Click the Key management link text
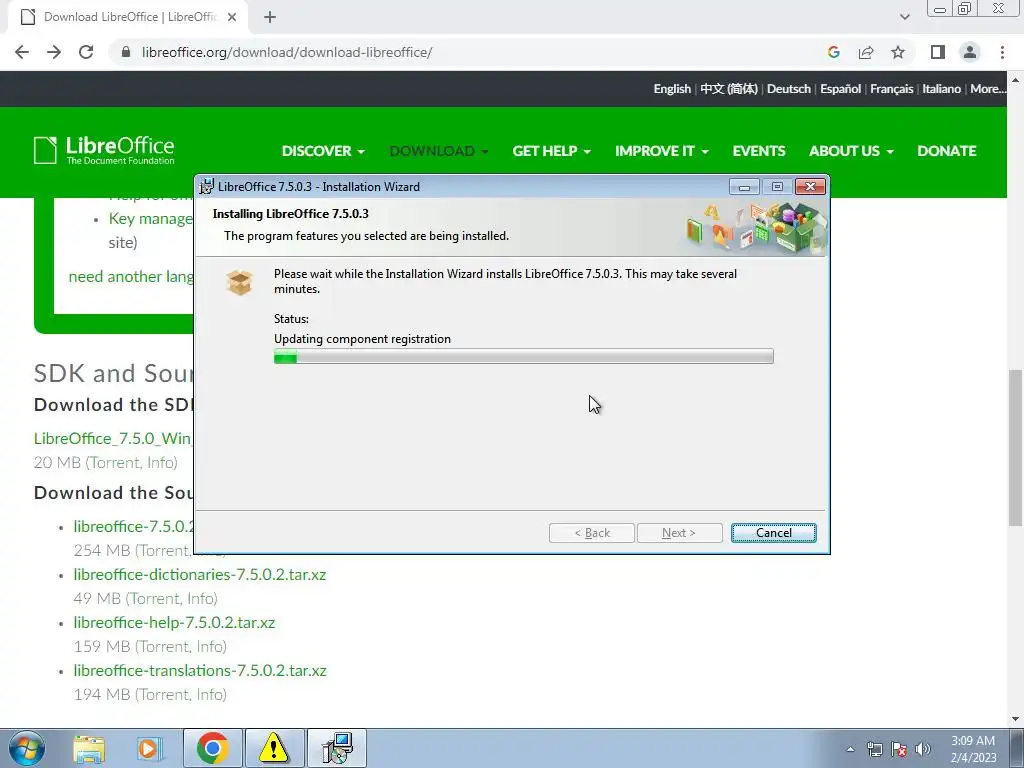This screenshot has height=768, width=1024. (151, 219)
